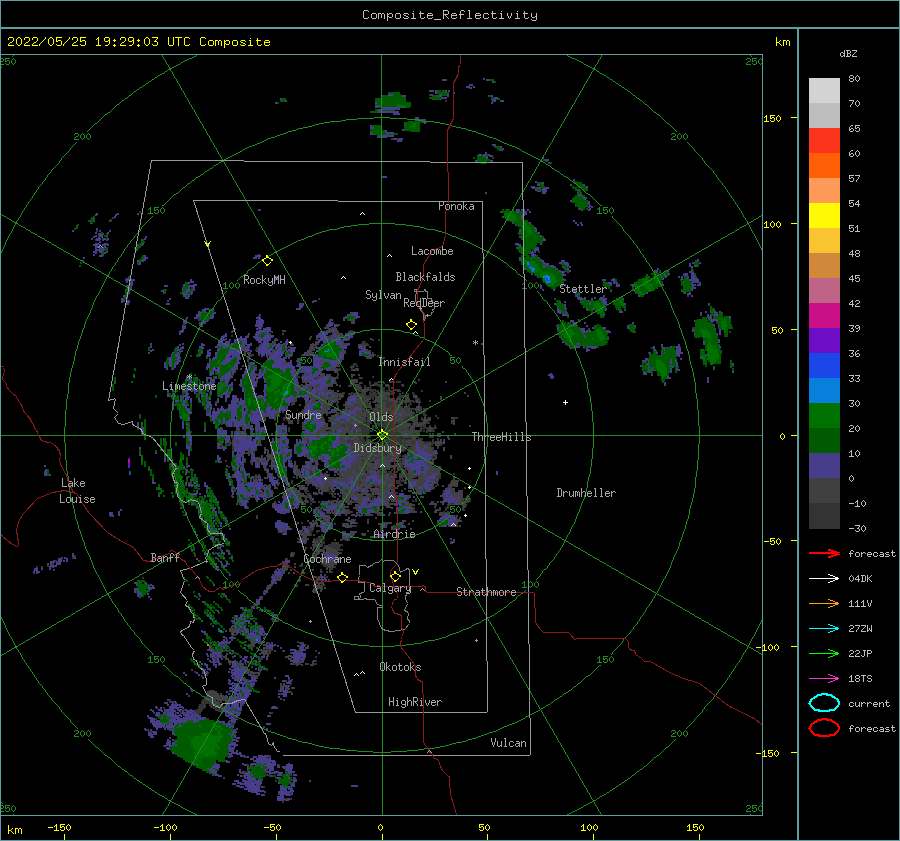Click the blue 36 dBZ color swatch
The width and height of the screenshot is (900, 841).
(x=824, y=366)
